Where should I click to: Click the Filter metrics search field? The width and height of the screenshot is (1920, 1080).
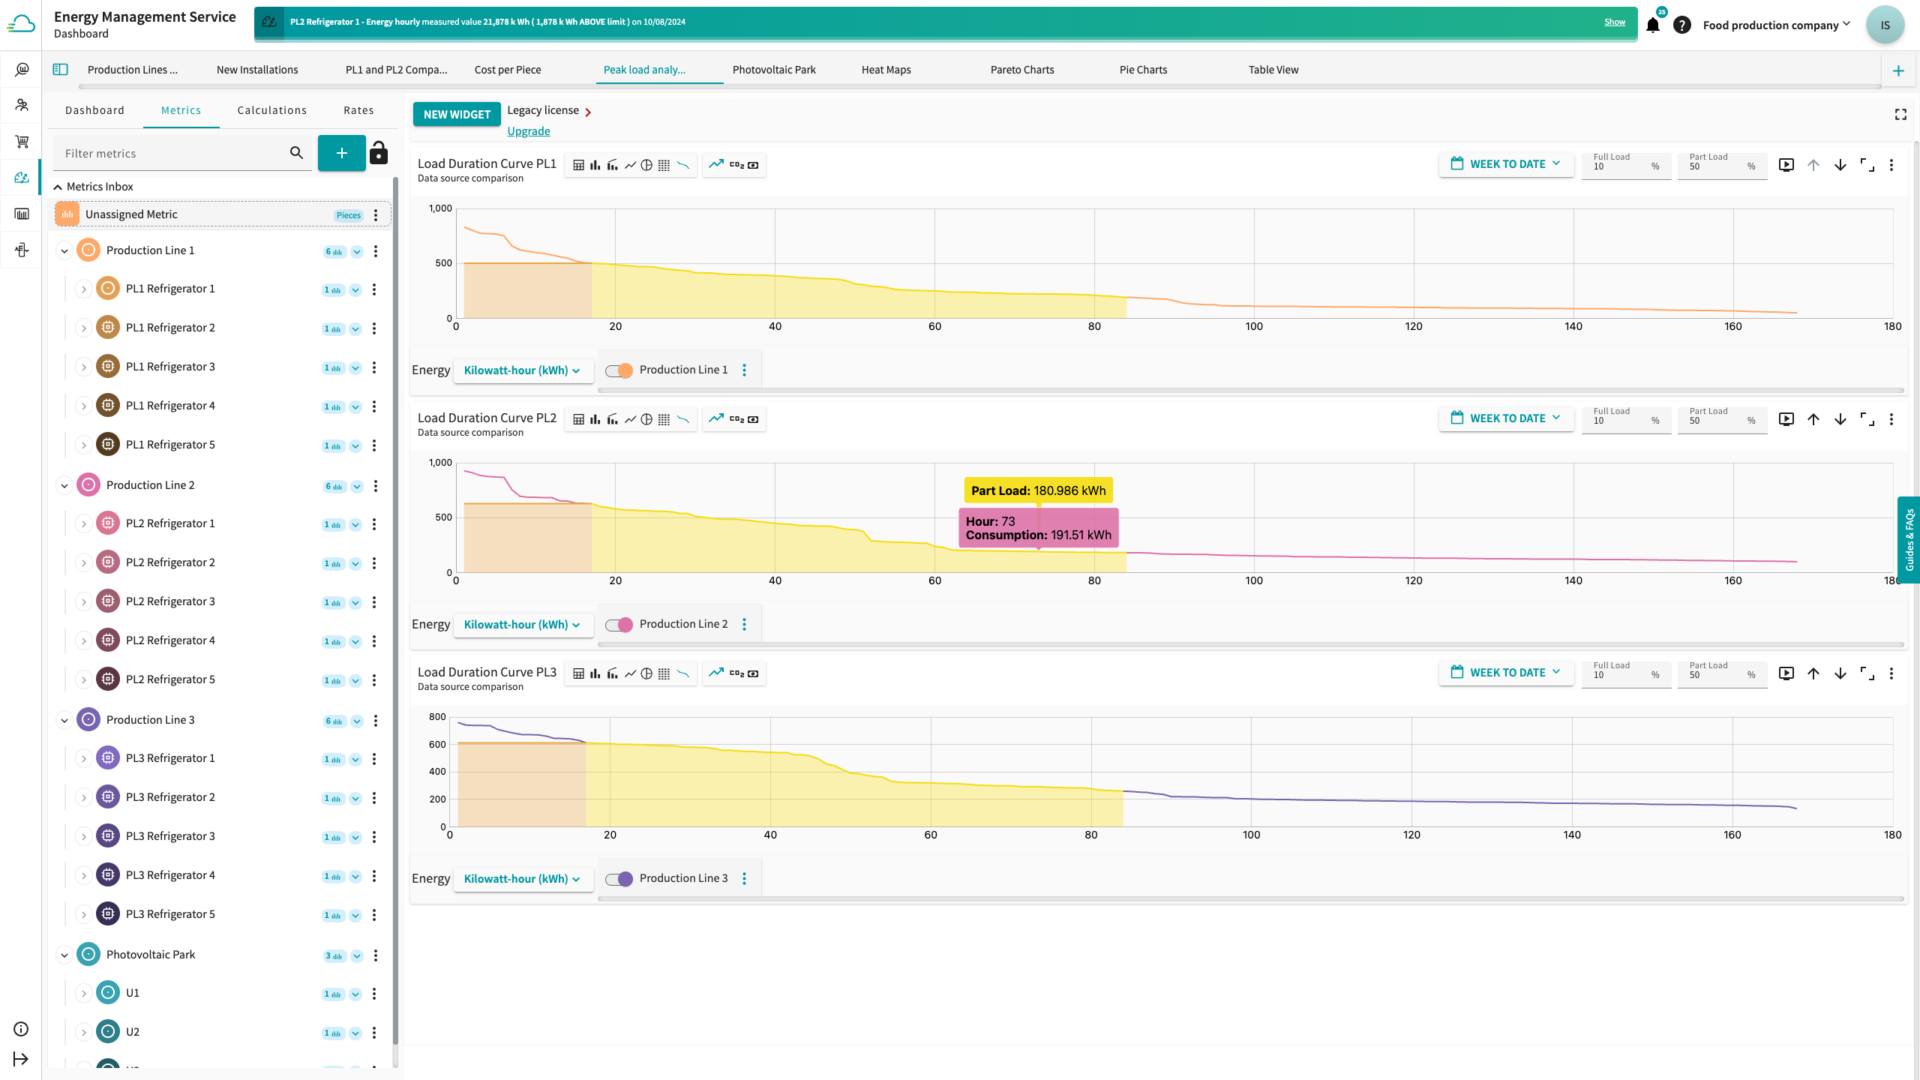172,154
